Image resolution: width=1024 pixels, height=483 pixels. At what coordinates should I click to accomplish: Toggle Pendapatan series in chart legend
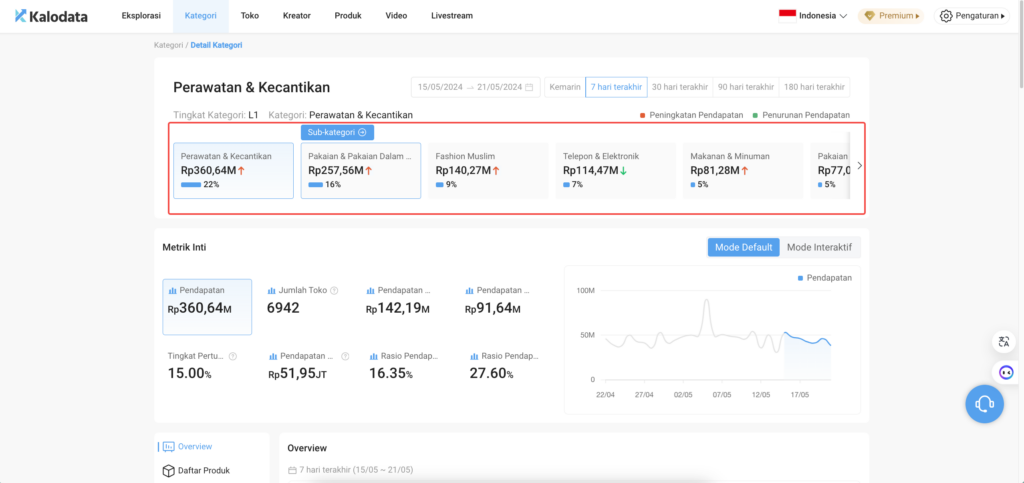click(x=825, y=277)
